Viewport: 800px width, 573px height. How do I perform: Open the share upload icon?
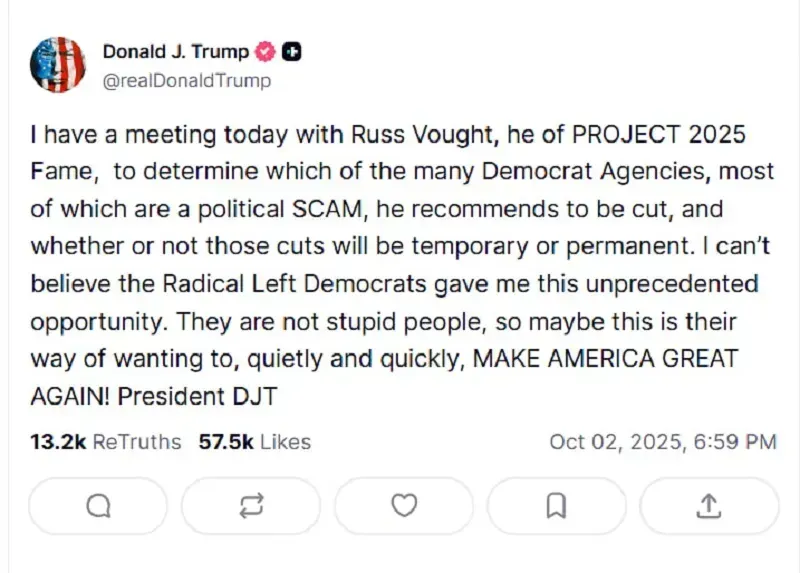pyautogui.click(x=708, y=507)
